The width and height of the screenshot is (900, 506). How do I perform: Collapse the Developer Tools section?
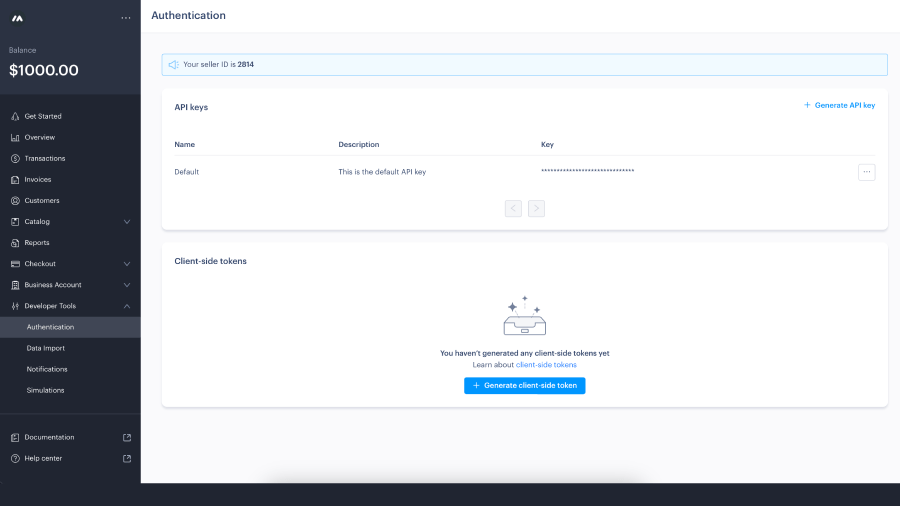(127, 306)
